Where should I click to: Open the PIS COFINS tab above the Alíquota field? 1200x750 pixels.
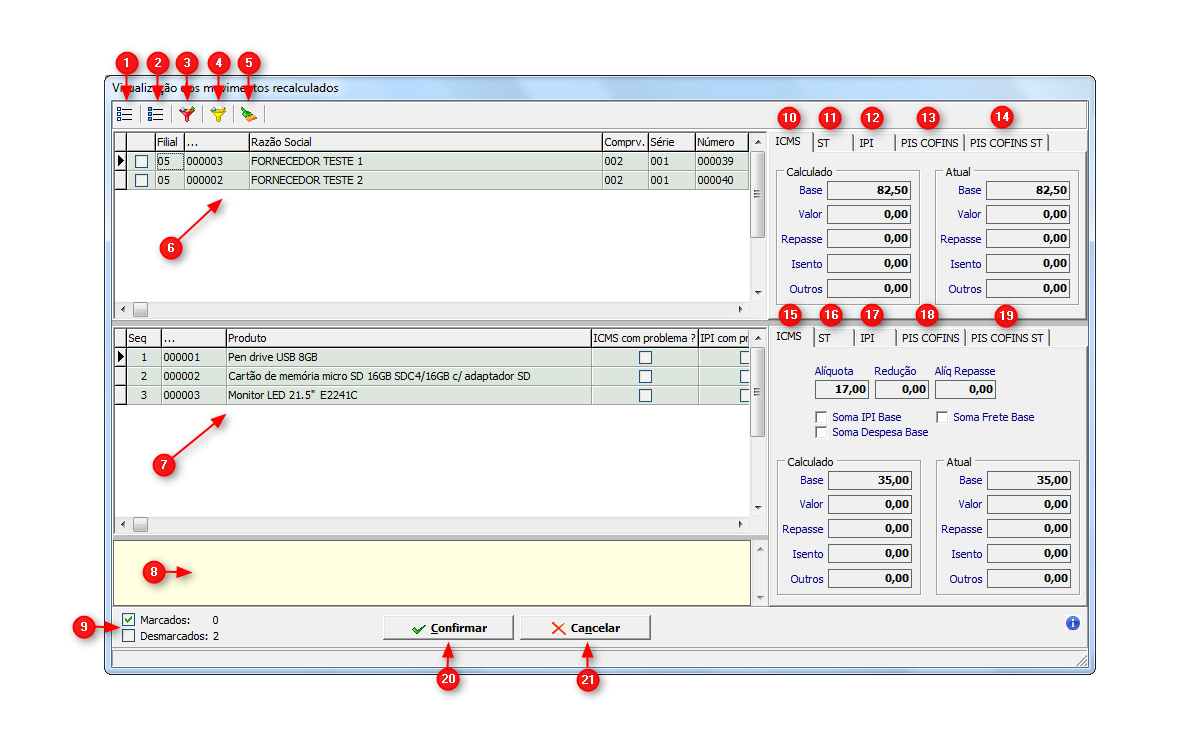pos(929,338)
